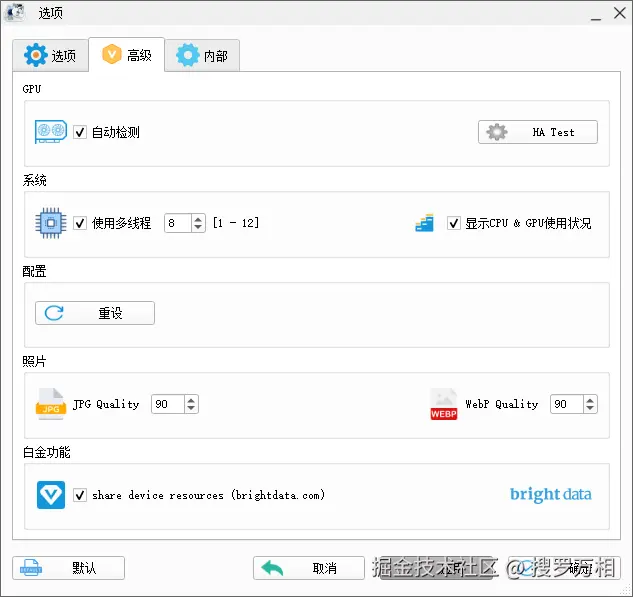Viewport: 633px width, 597px height.
Task: Lower WebP Quality with down arrow
Action: pos(590,408)
